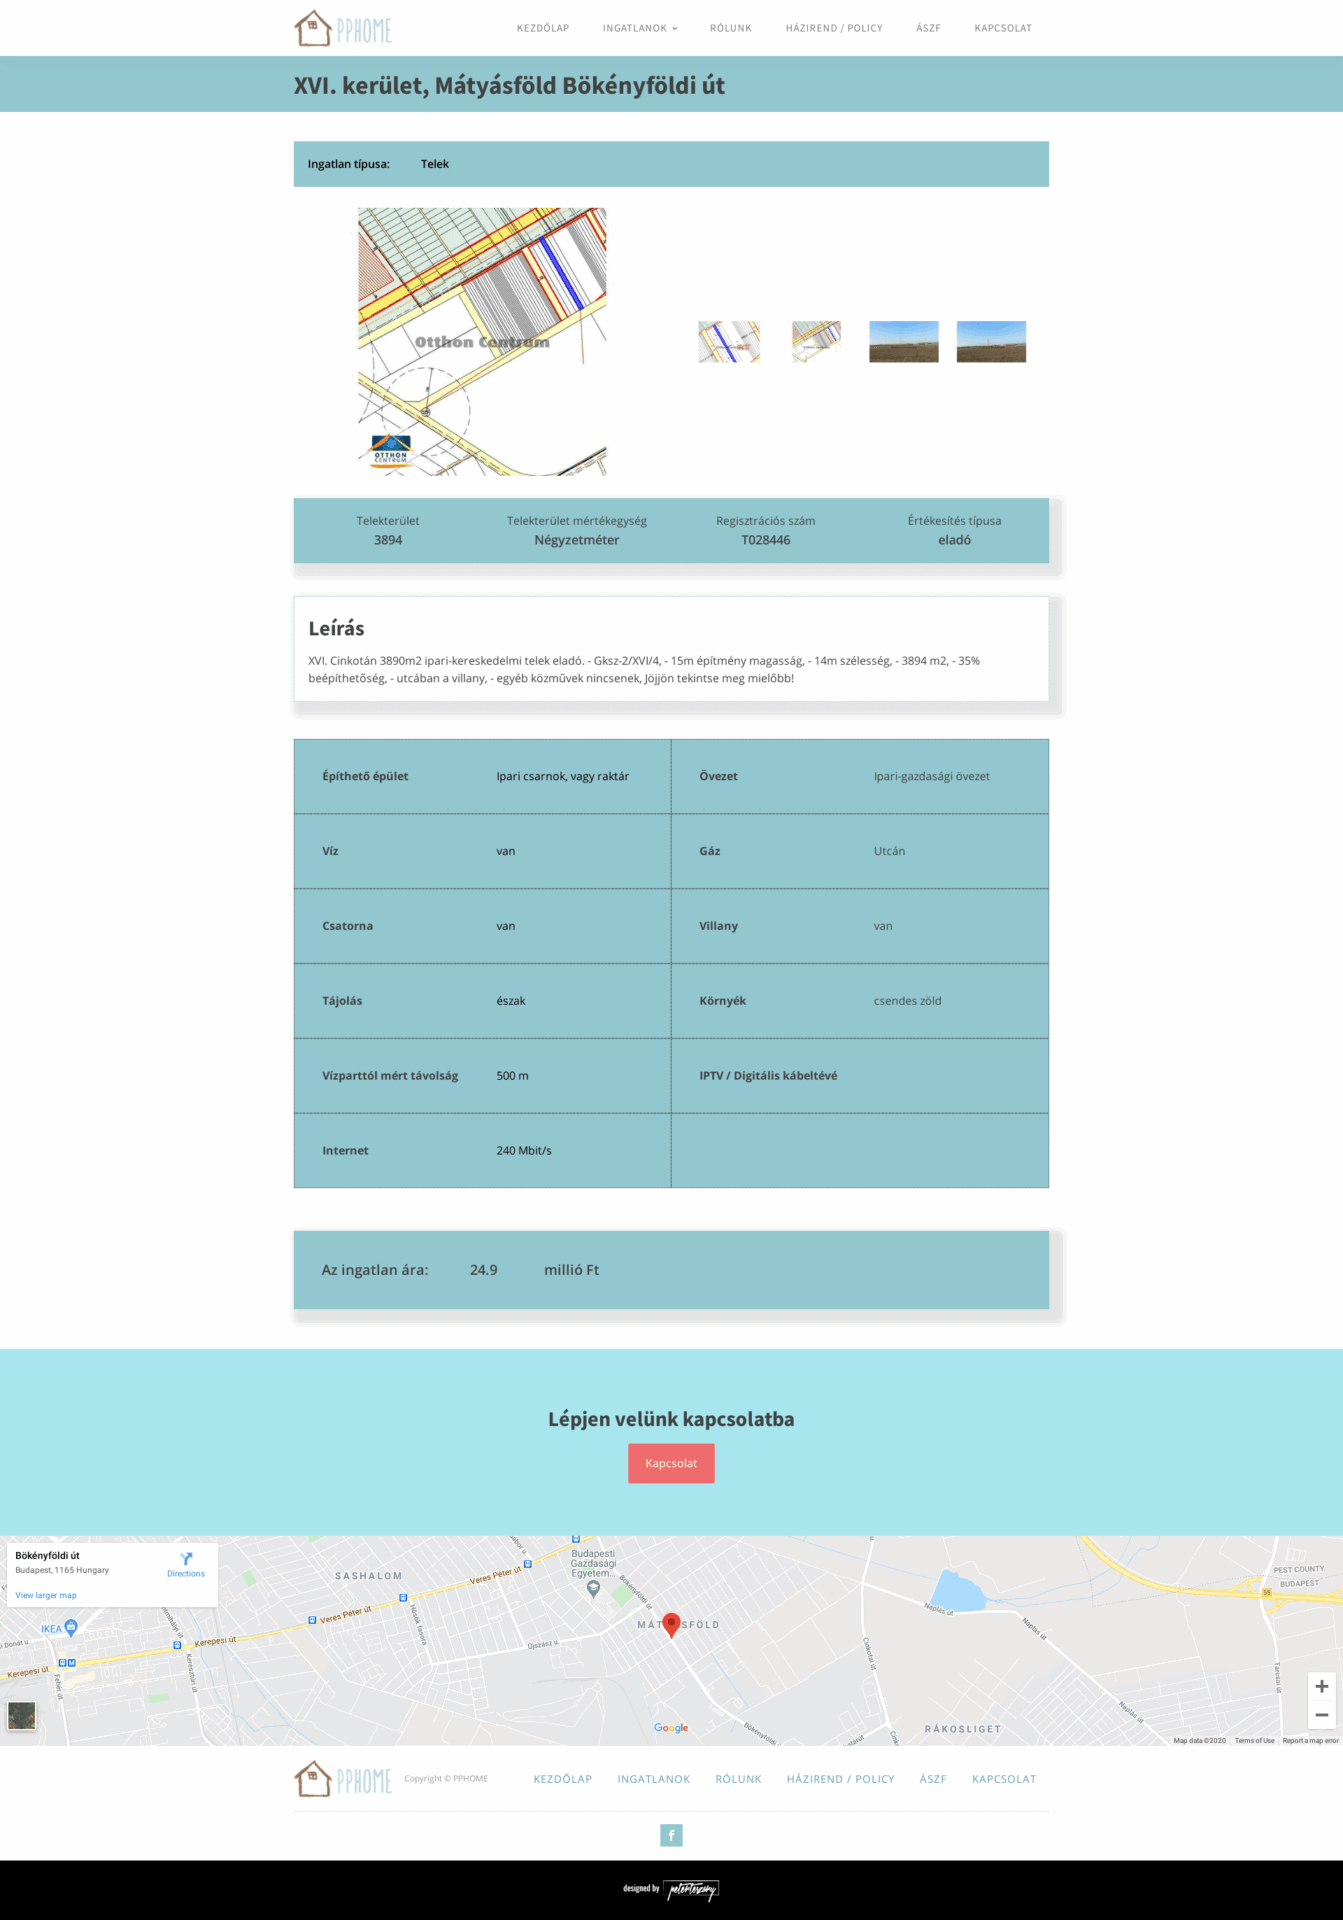Open View larger map link
This screenshot has width=1343, height=1920.
(46, 1595)
